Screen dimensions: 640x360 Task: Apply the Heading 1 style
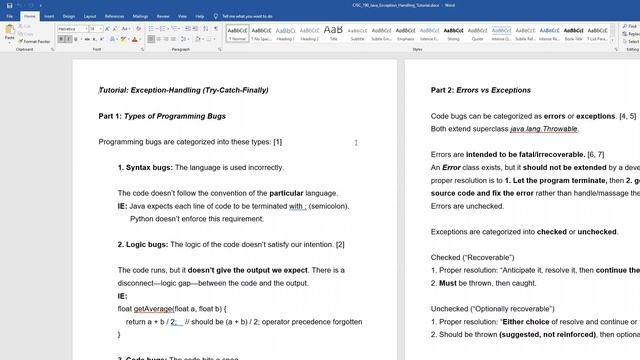point(285,33)
